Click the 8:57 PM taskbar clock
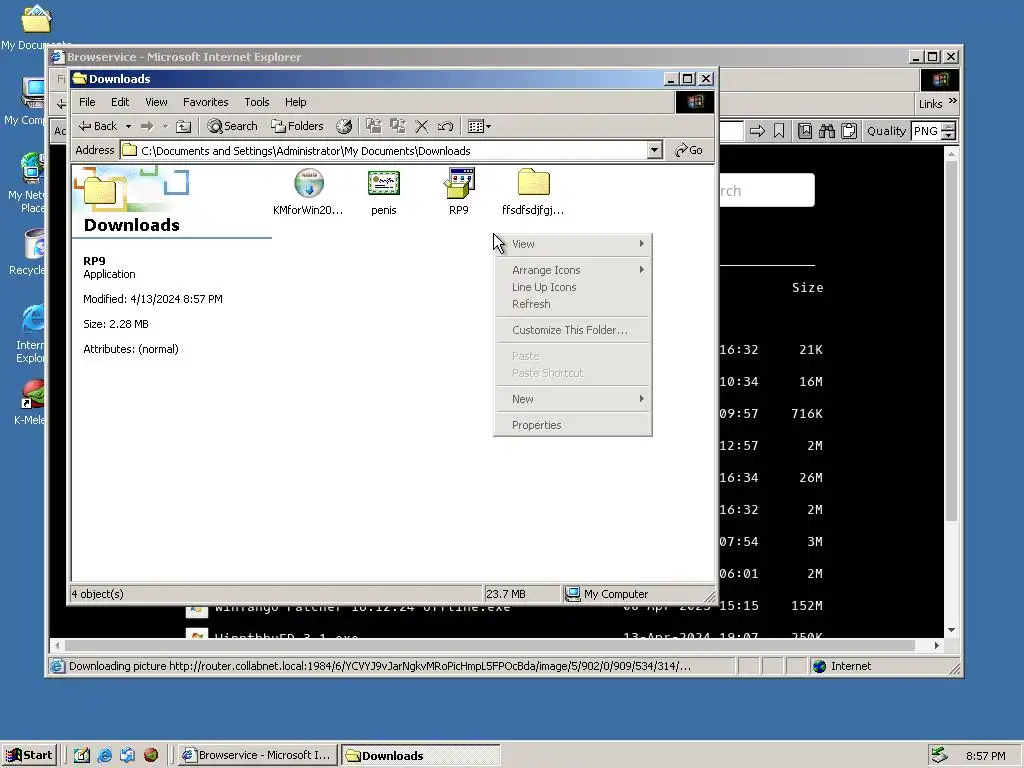This screenshot has width=1024, height=768. 985,756
